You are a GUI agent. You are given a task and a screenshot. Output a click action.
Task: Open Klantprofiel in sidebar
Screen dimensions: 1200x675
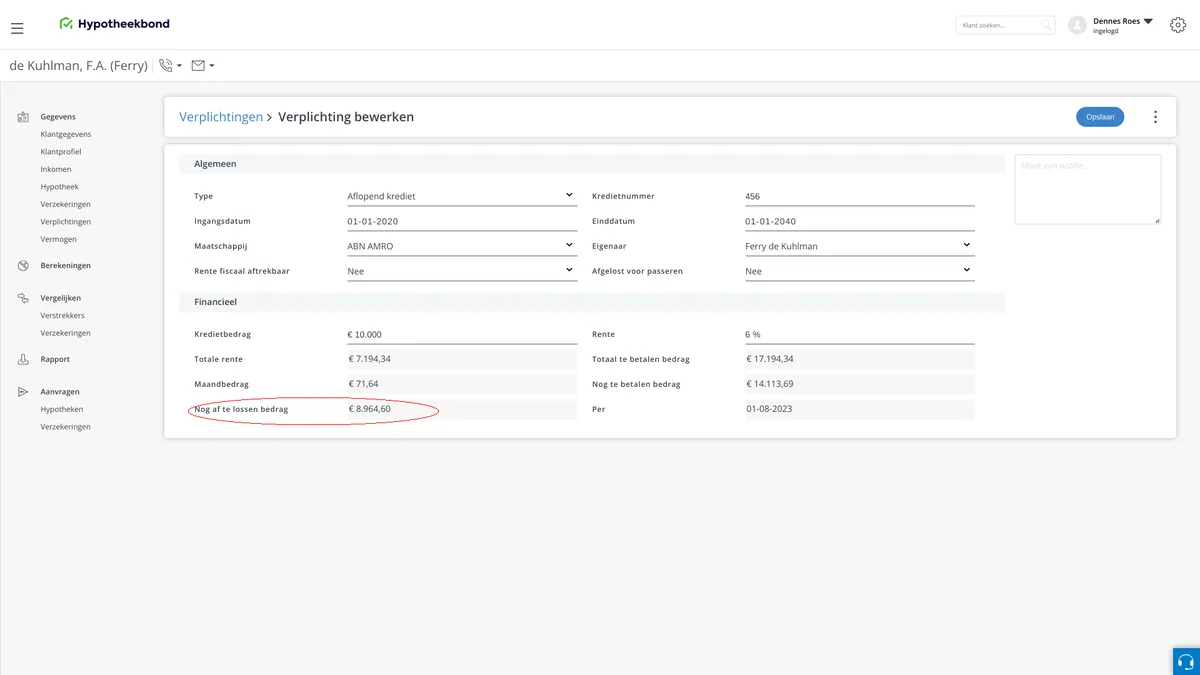[x=61, y=152]
